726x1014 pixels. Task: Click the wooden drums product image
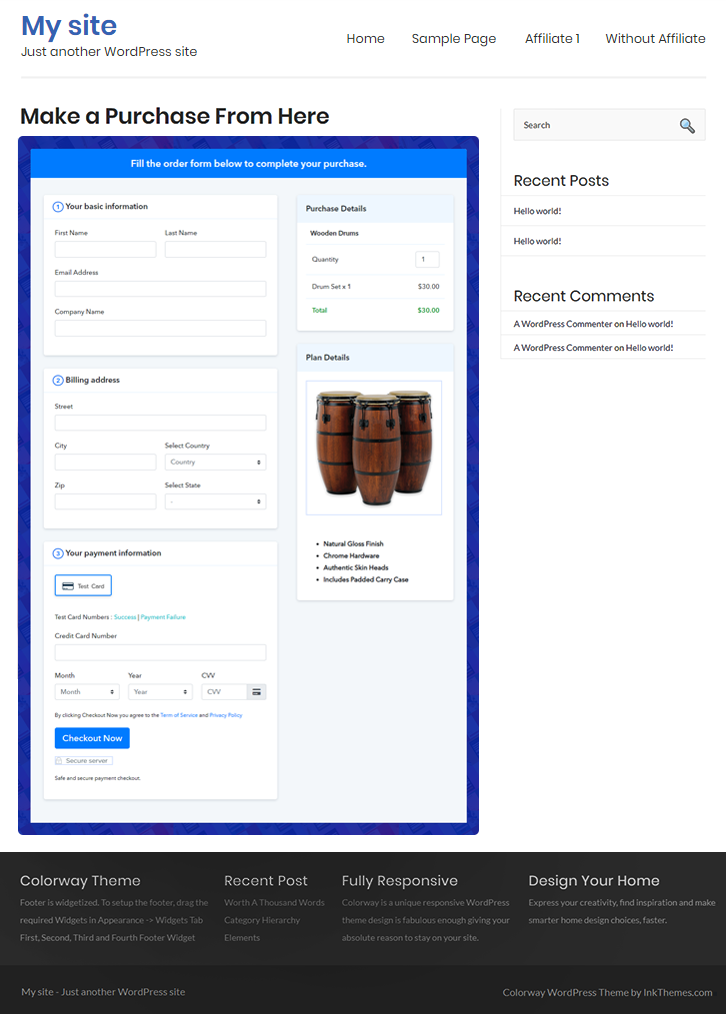point(374,447)
